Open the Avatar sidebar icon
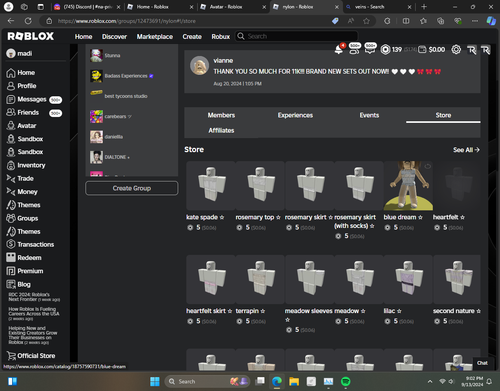The image size is (500, 391). [11, 126]
